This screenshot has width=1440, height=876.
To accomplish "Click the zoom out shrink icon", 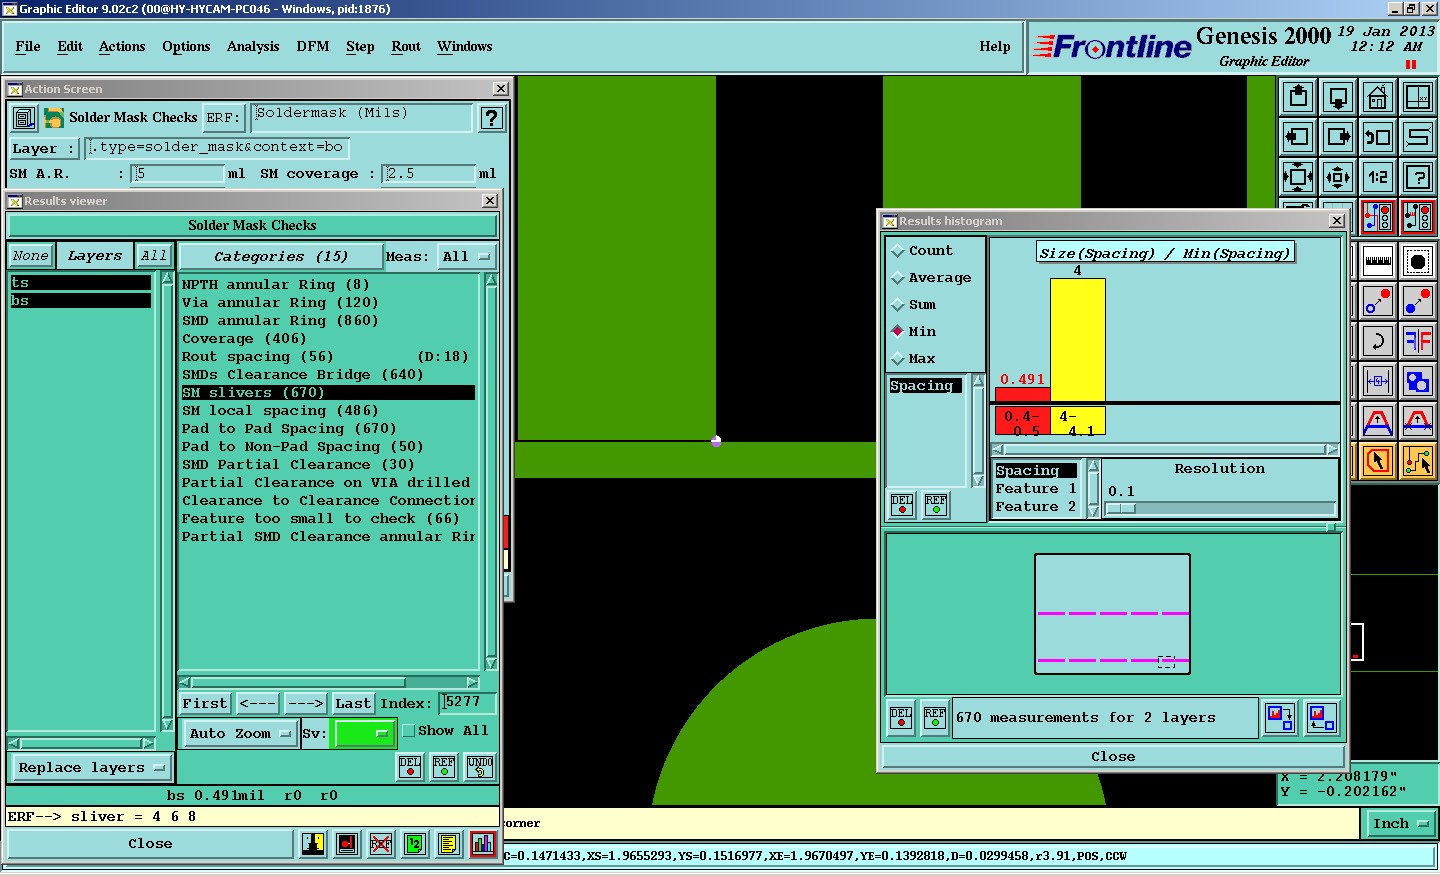I will (1338, 177).
